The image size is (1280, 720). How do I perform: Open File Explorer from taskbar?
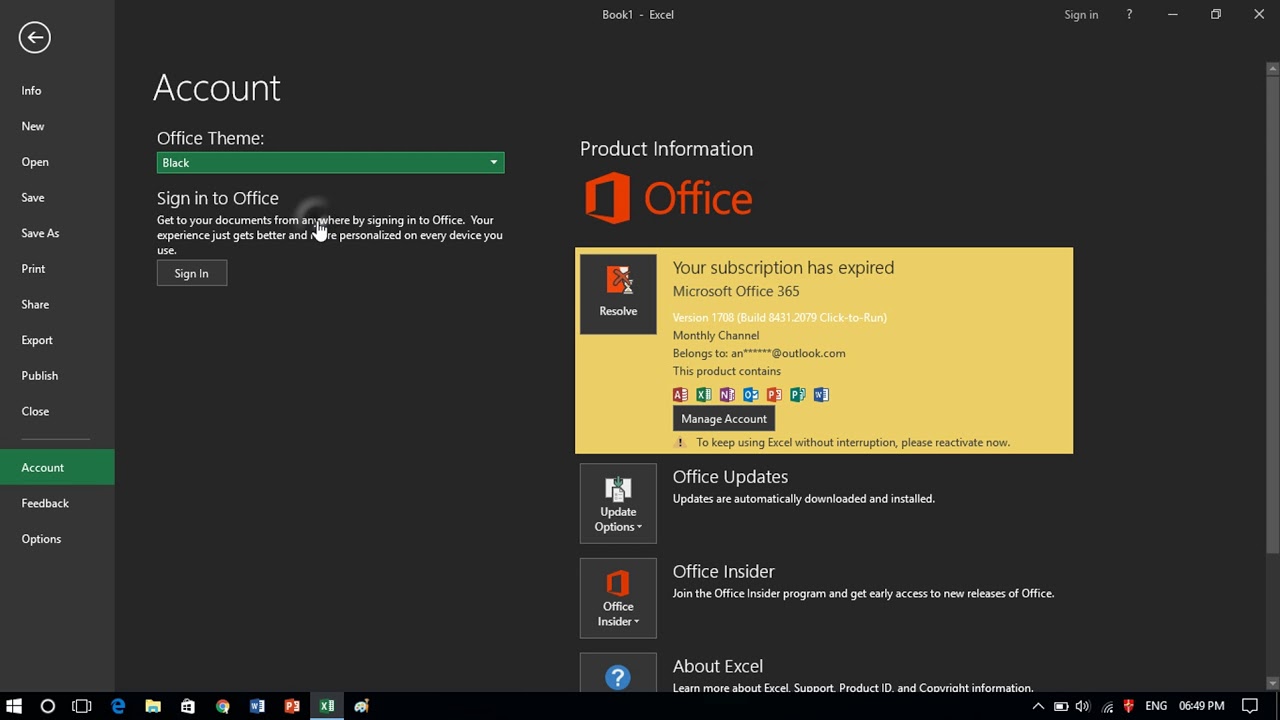tap(153, 707)
